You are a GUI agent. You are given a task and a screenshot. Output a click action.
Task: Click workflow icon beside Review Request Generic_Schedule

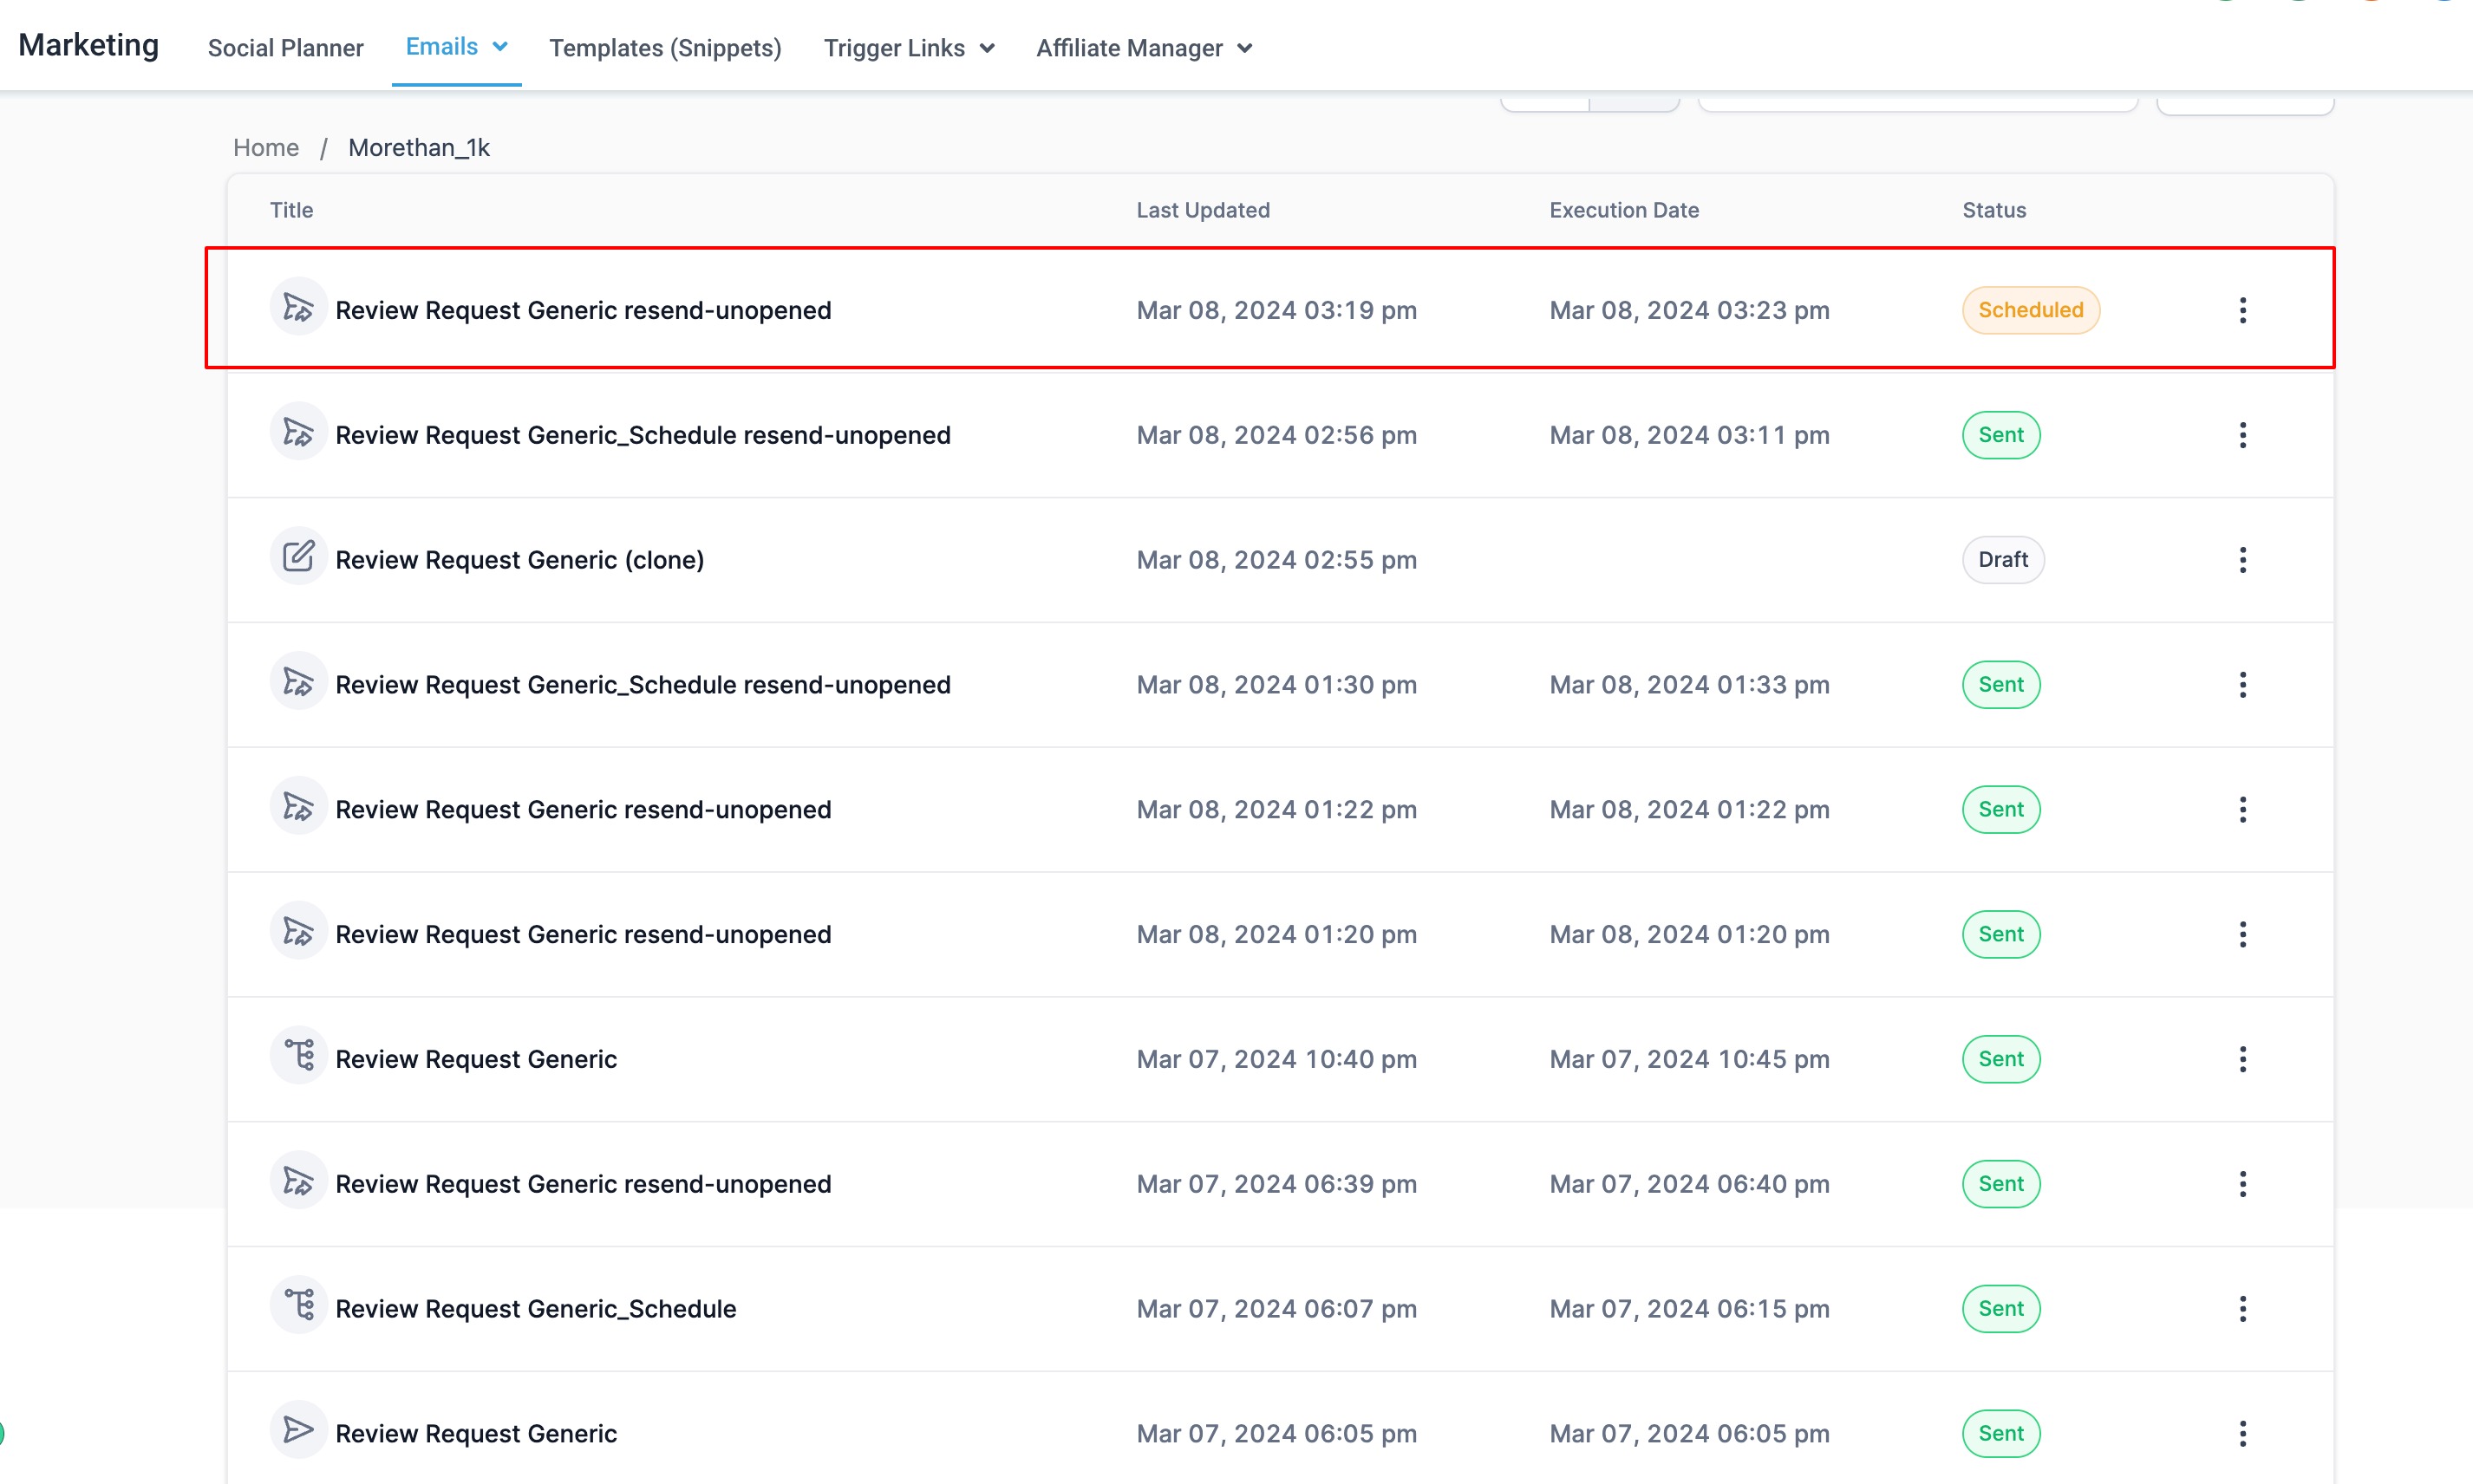pyautogui.click(x=298, y=1305)
